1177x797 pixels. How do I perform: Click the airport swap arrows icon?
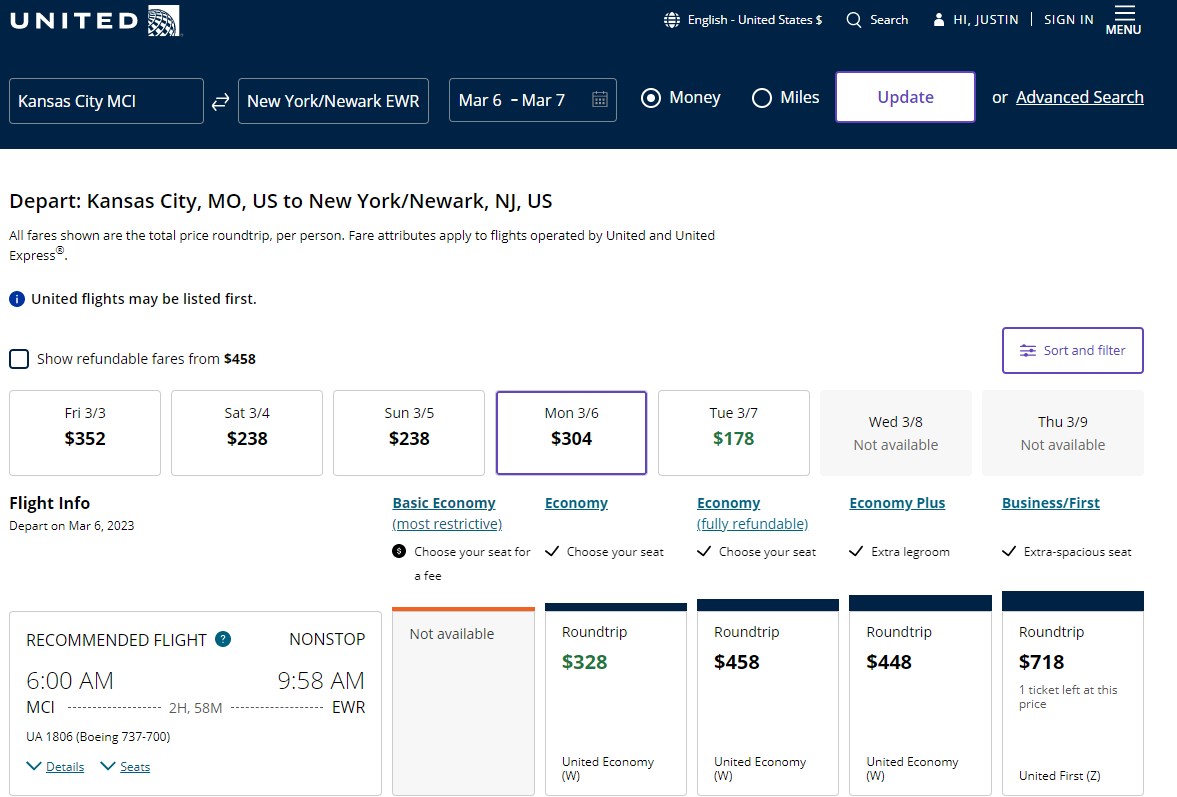point(220,100)
